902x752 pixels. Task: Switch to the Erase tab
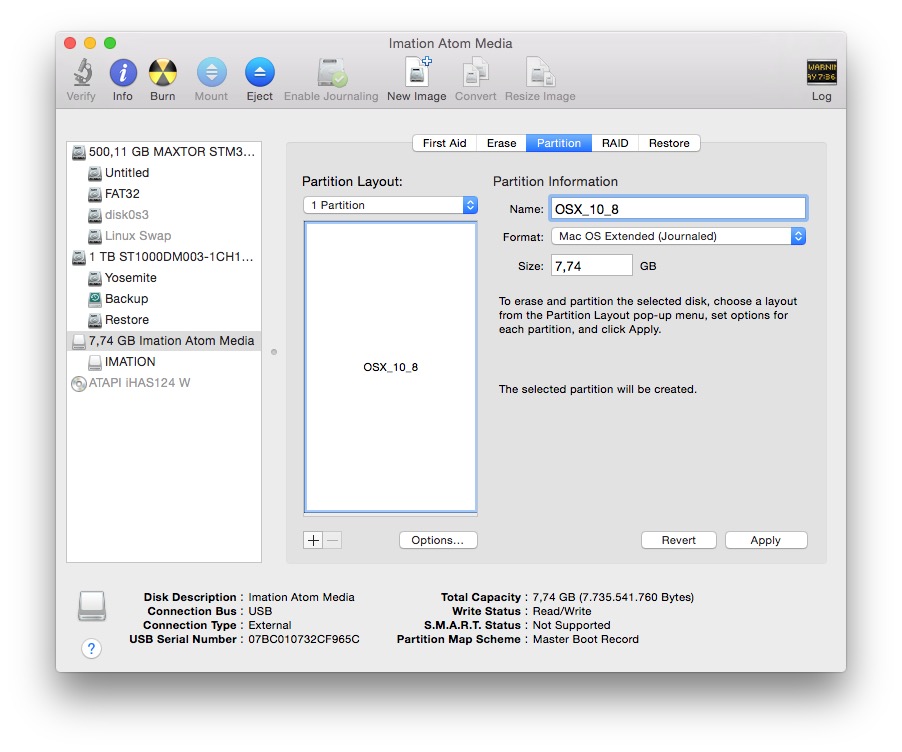[501, 143]
